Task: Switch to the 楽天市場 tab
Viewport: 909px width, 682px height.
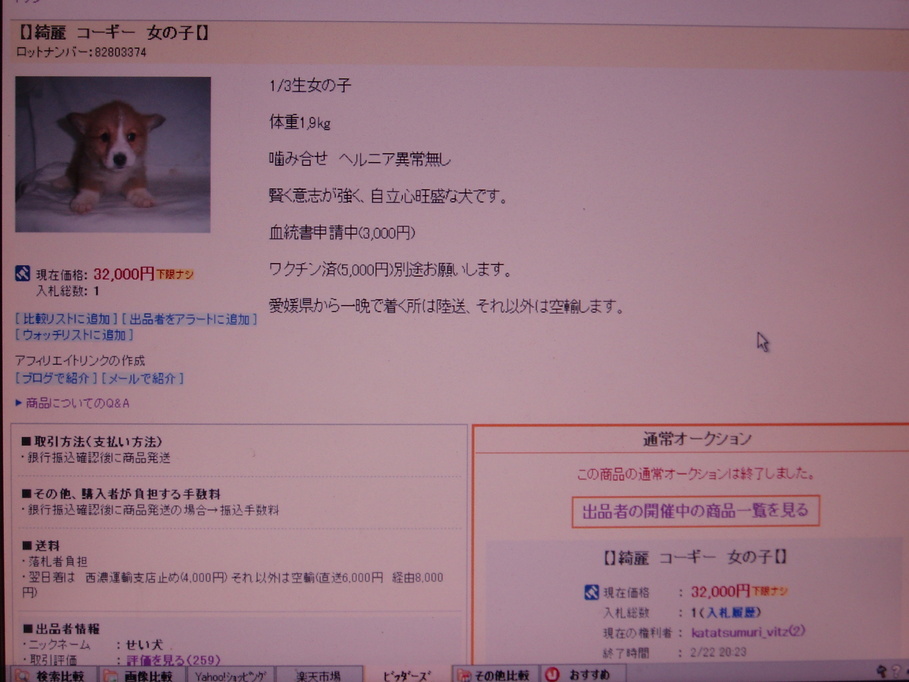Action: coord(320,676)
